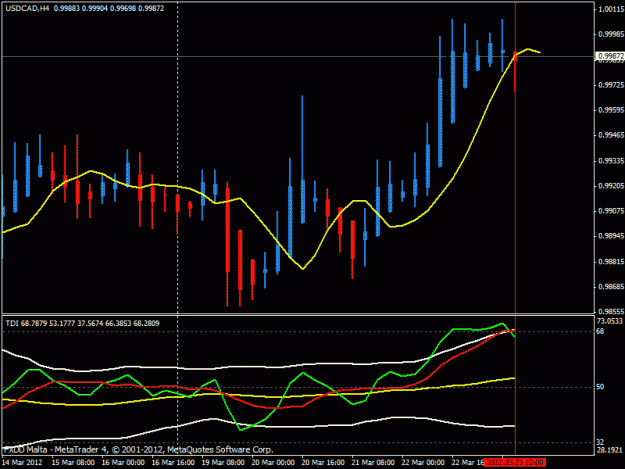Click TDI scale level 68

[600, 331]
